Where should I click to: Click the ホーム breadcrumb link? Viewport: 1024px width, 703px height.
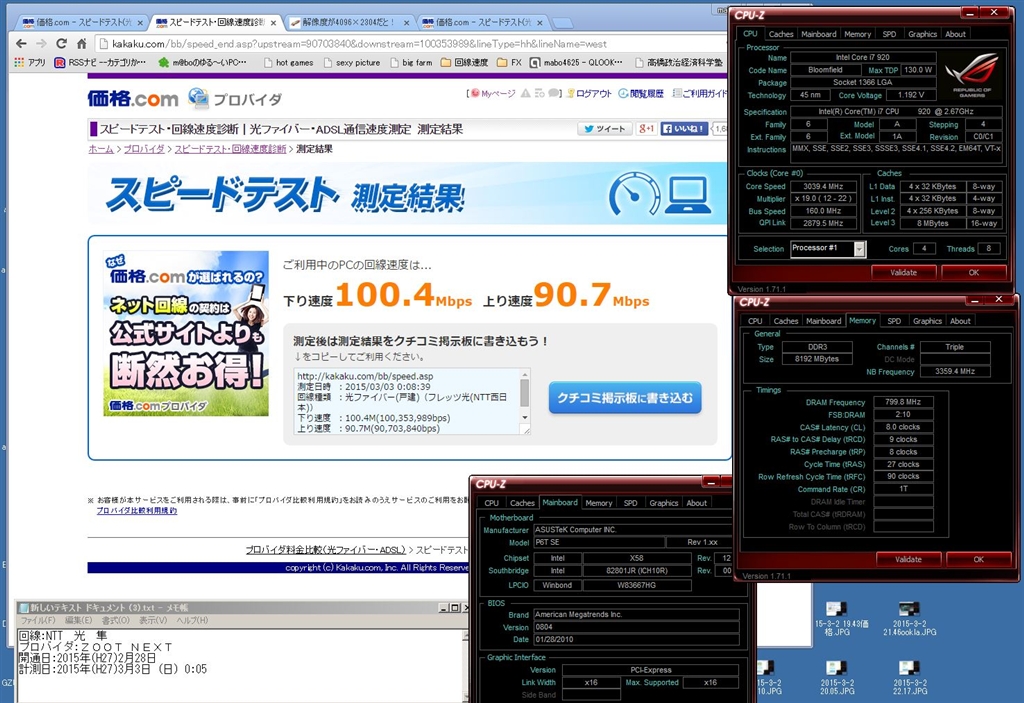(x=101, y=149)
